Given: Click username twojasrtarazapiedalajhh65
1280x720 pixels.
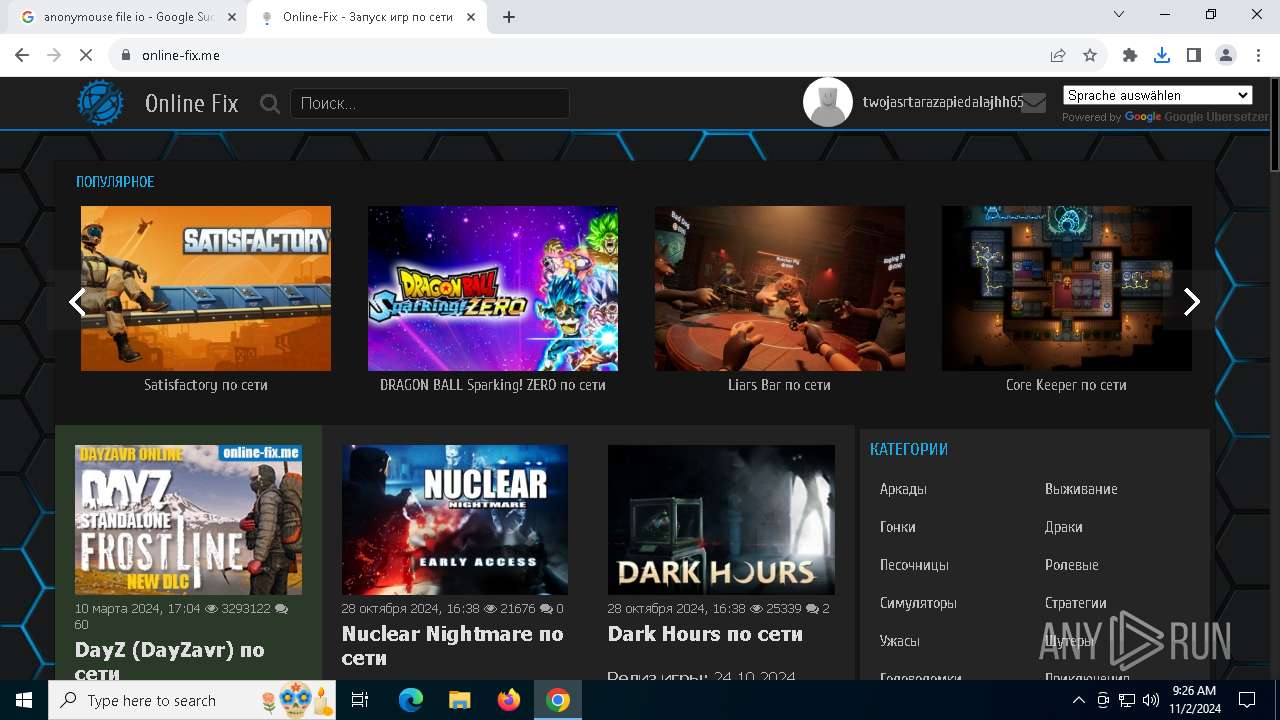Looking at the screenshot, I should 943,102.
